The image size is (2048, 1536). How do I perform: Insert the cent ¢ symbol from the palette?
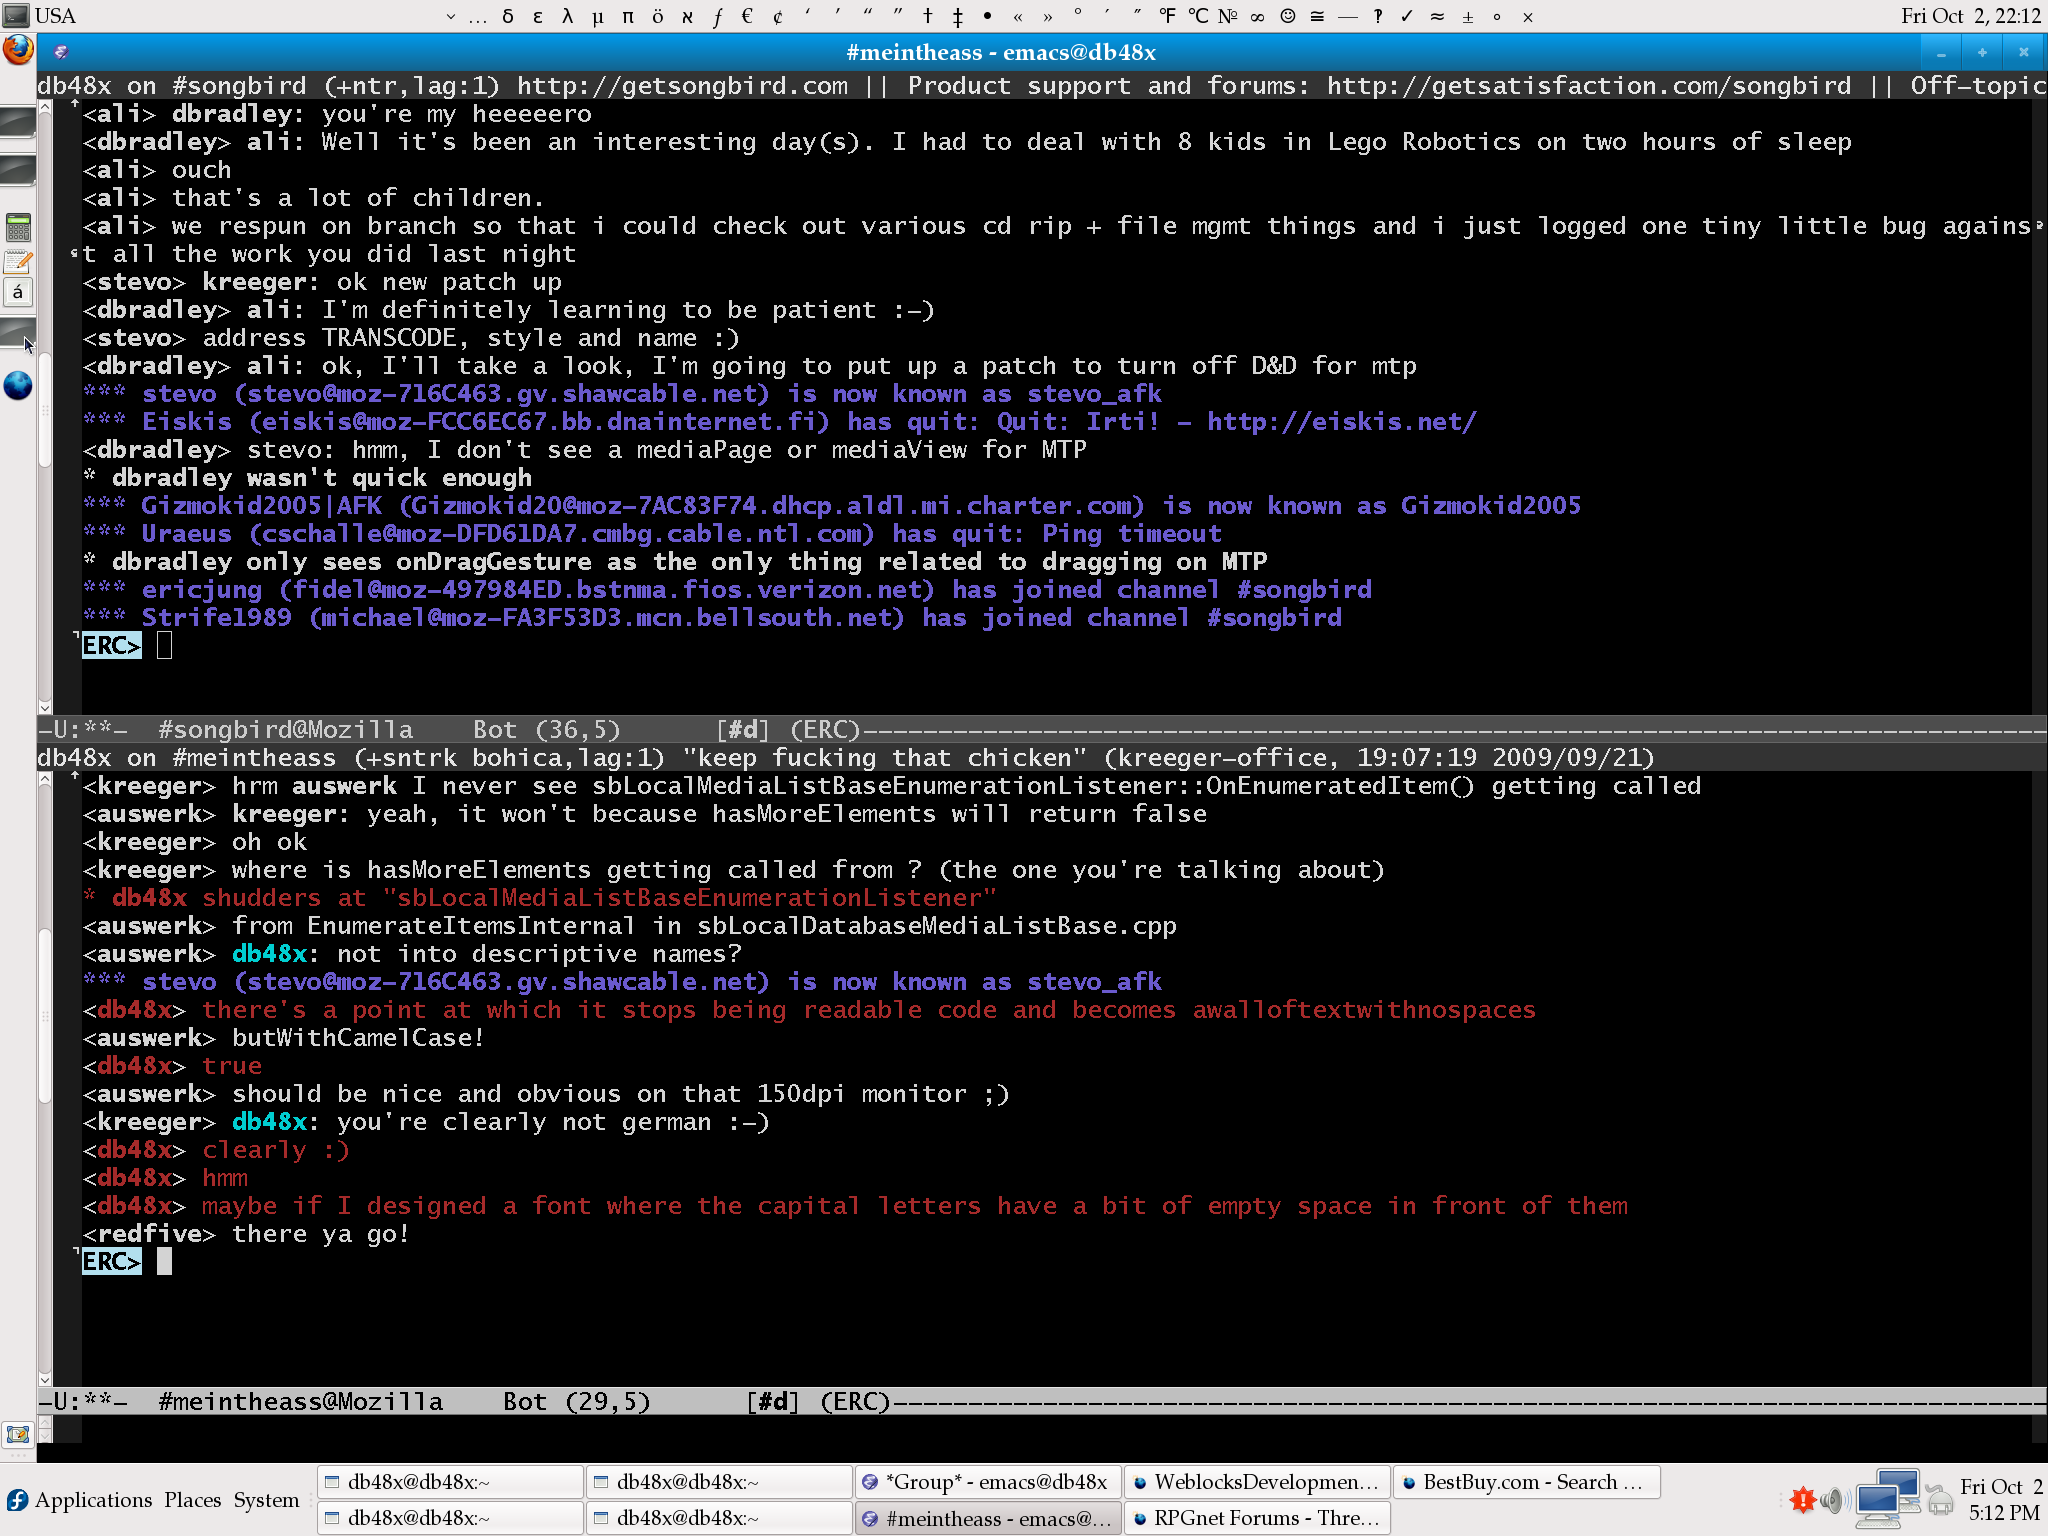click(x=777, y=16)
